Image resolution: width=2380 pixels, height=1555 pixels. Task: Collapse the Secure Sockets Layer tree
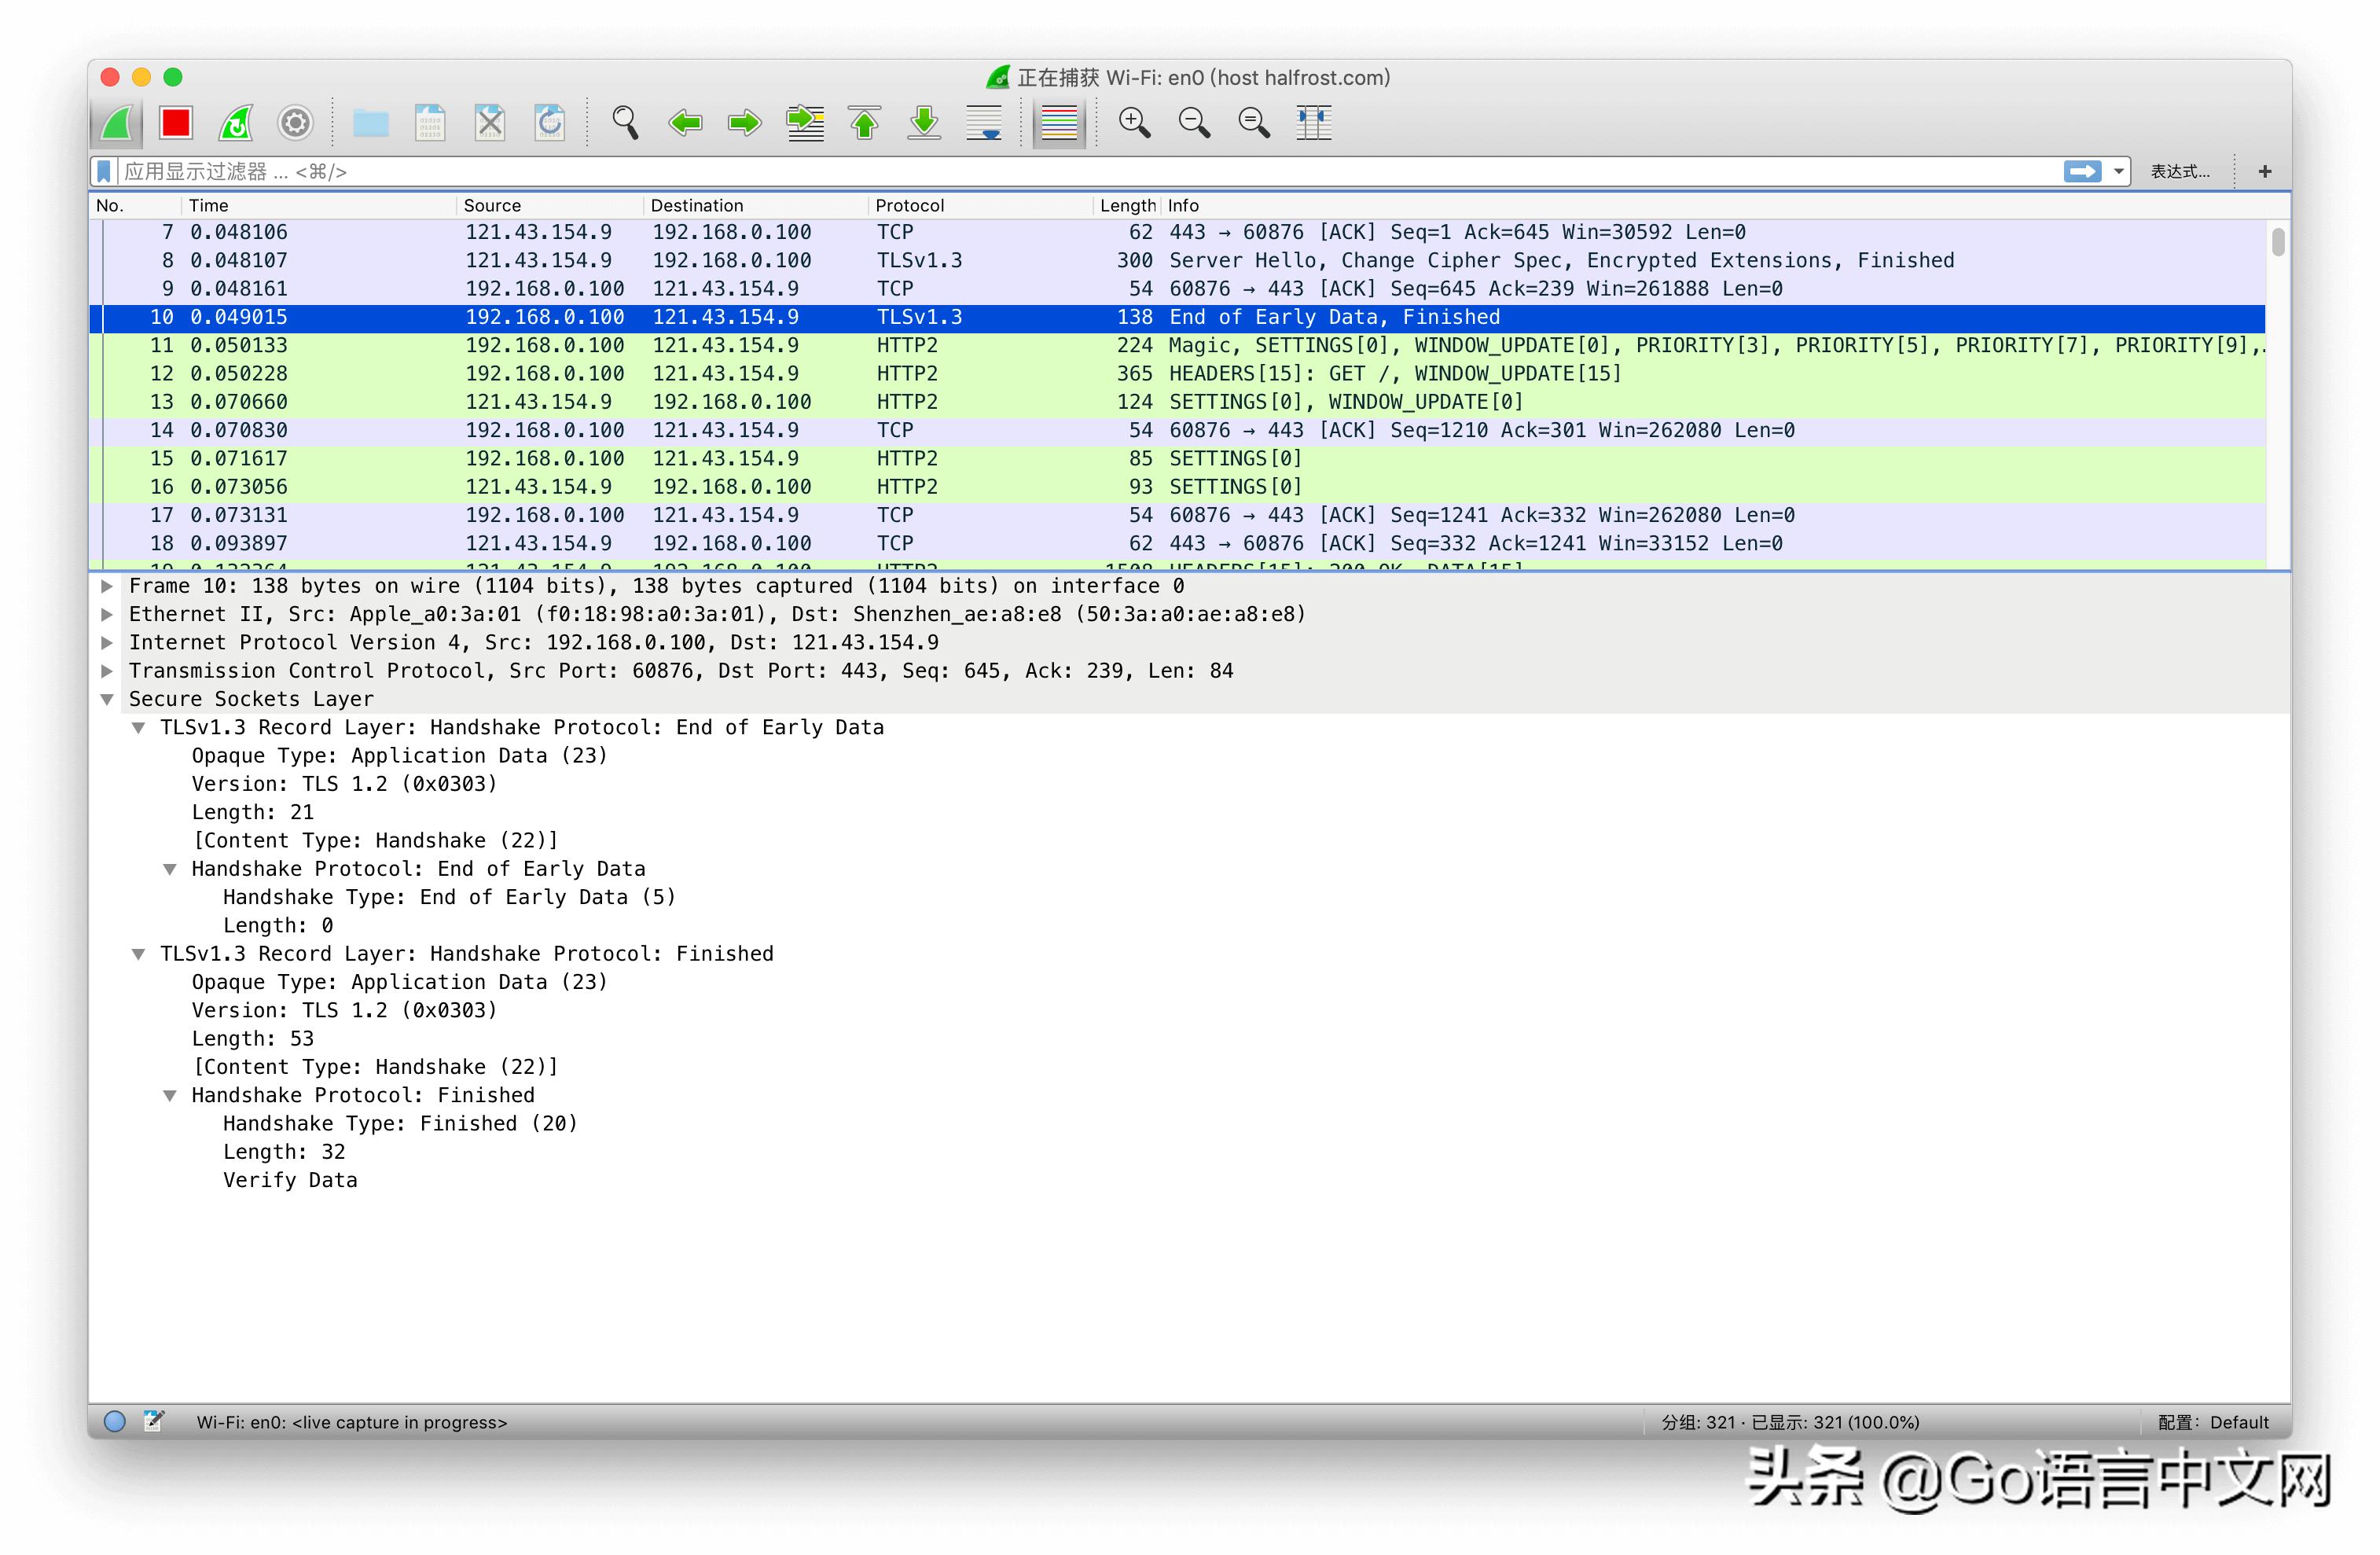coord(107,700)
